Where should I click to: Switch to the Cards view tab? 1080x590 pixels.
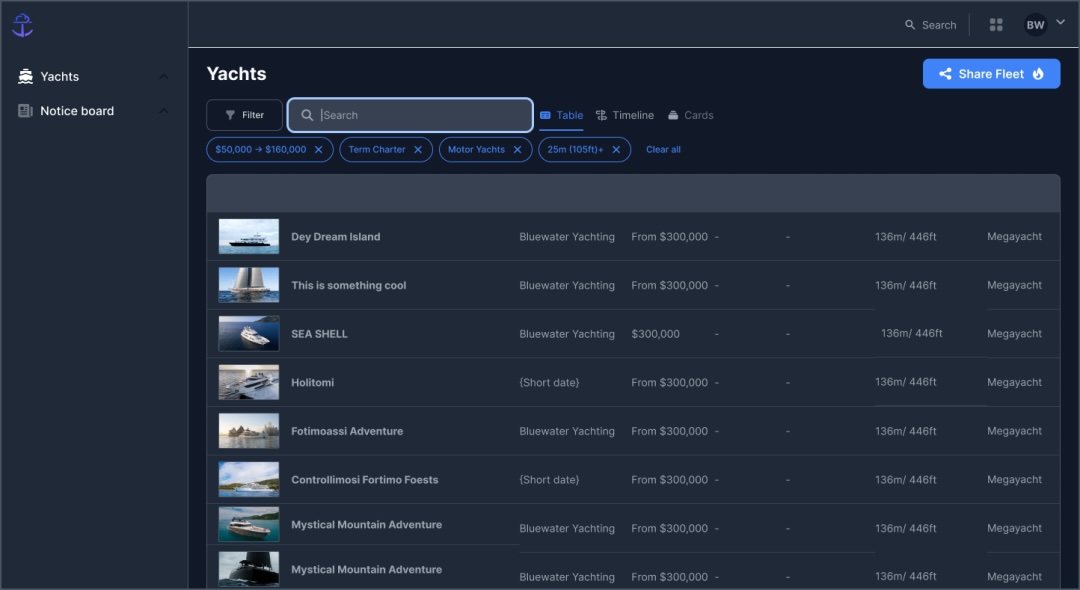point(691,115)
